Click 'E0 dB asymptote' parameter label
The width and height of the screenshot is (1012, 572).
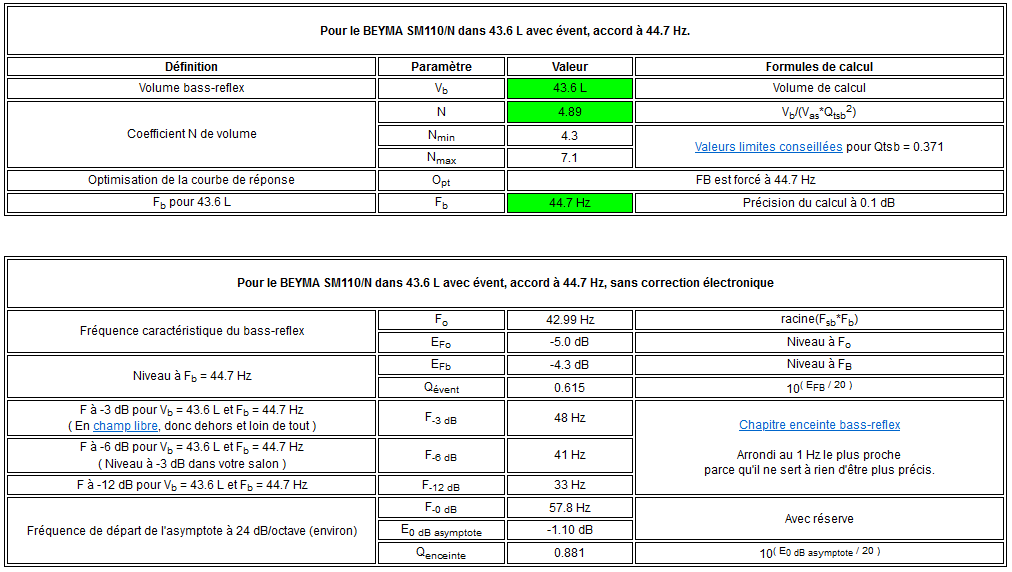click(441, 531)
